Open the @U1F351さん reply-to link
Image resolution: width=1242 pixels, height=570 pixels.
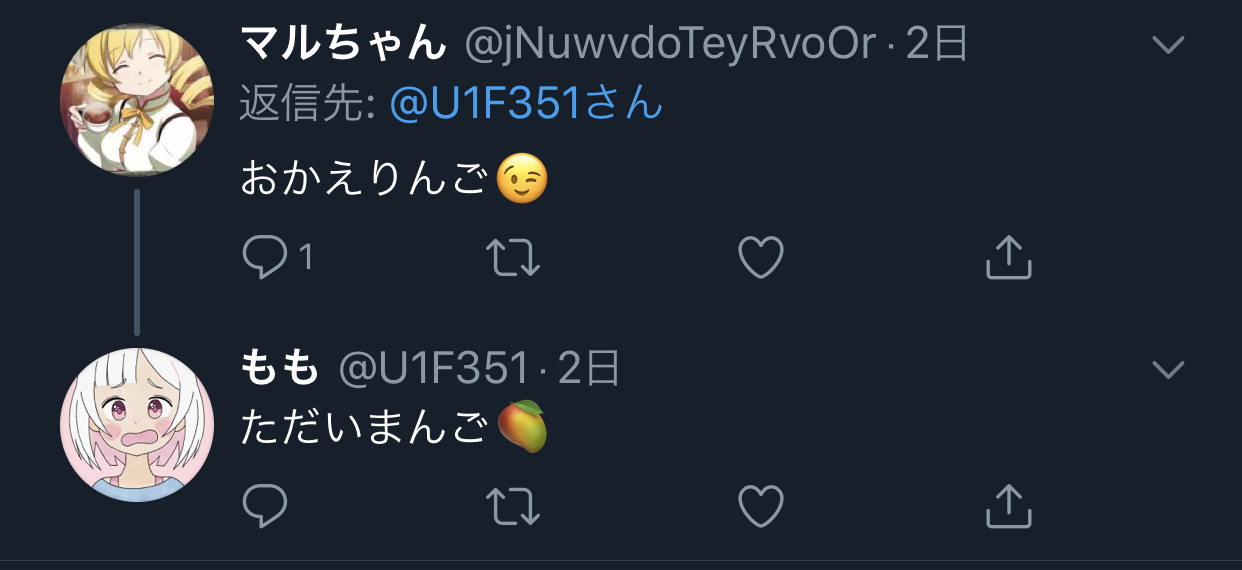point(526,102)
